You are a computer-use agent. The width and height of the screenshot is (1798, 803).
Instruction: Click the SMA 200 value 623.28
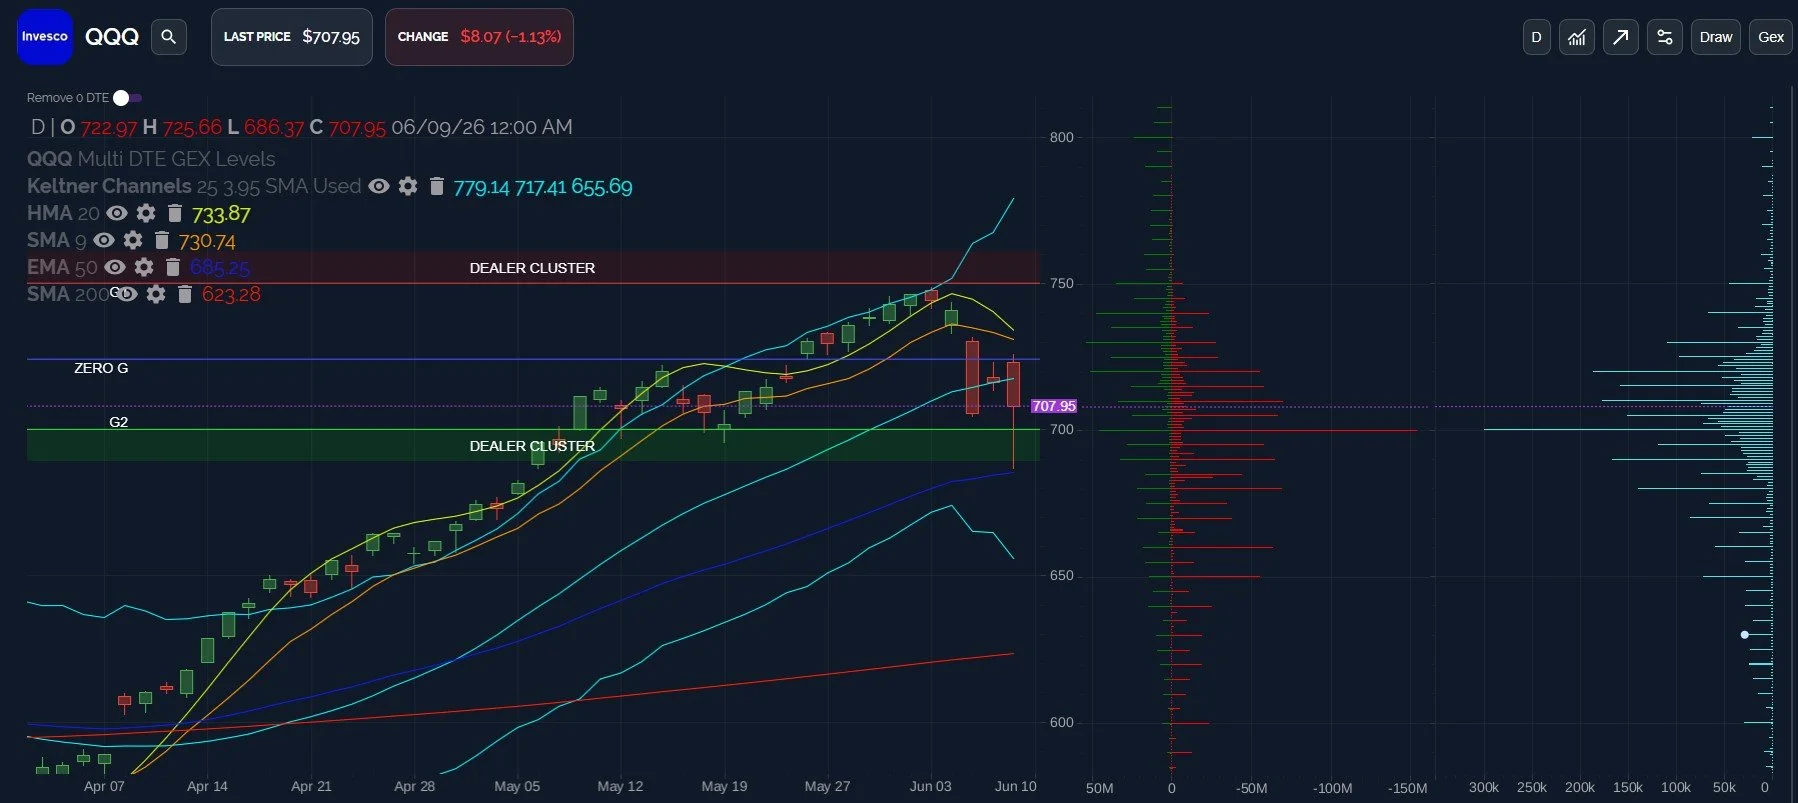click(x=231, y=294)
